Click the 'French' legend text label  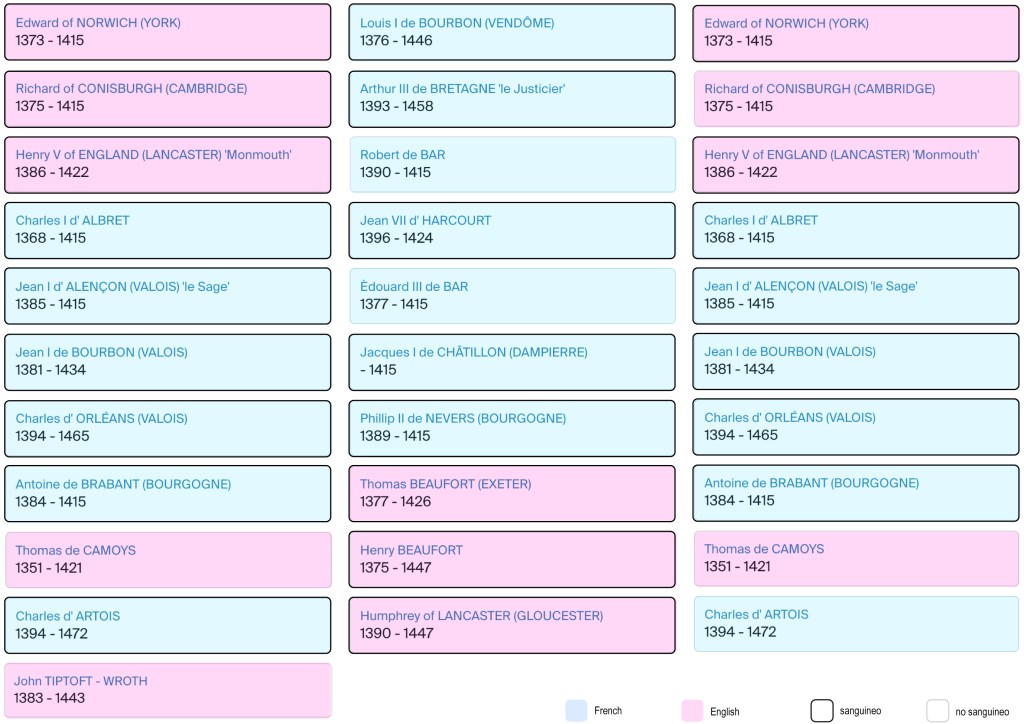click(608, 711)
